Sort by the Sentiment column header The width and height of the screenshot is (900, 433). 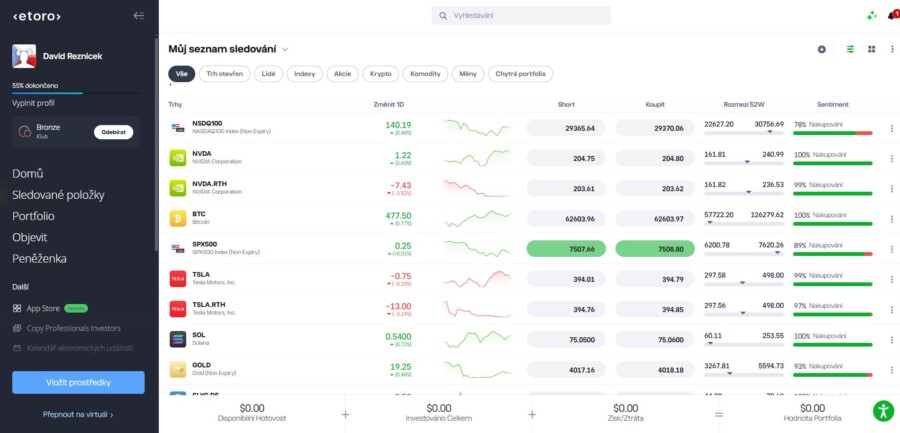point(832,105)
